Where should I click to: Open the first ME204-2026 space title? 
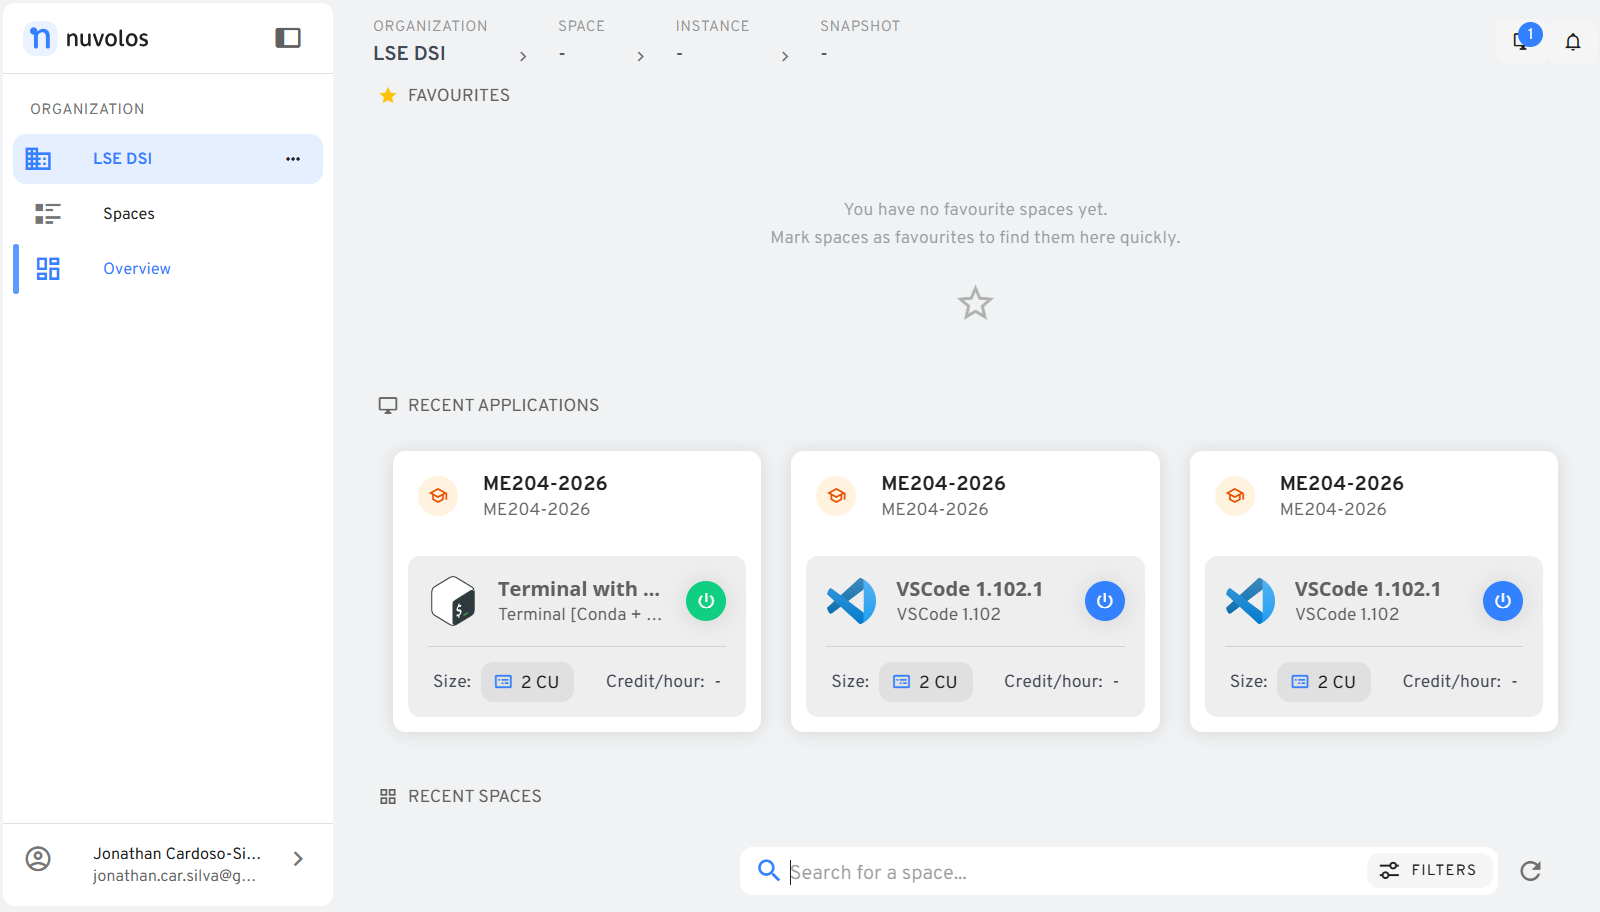tap(545, 483)
